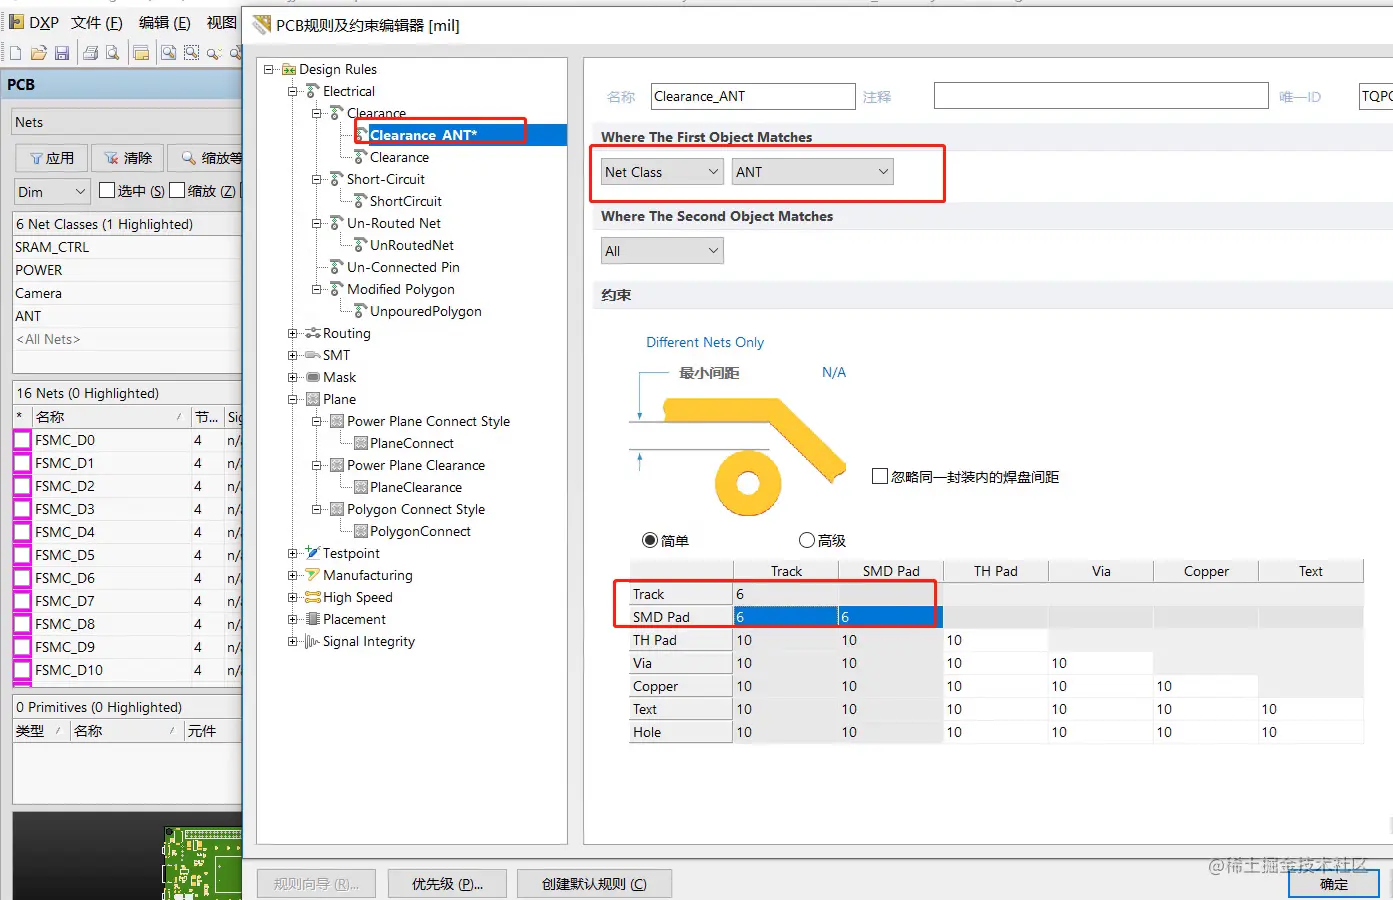Tick the 缩放 (Z) checkbox in PCB panel
Viewport: 1393px width, 900px height.
pyautogui.click(x=177, y=190)
